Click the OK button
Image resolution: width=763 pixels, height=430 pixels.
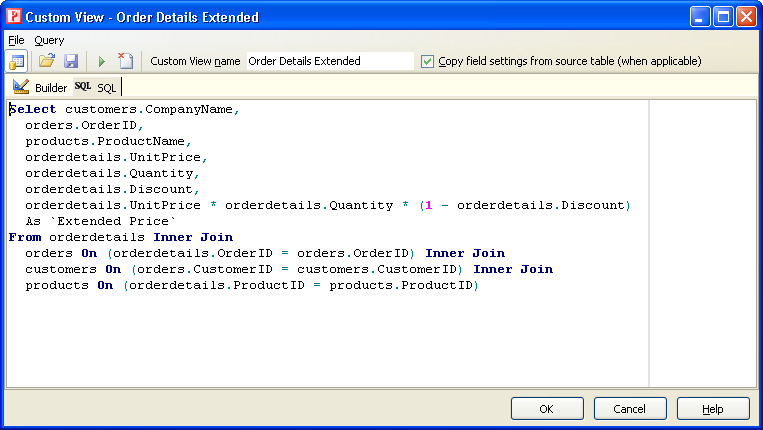coord(547,409)
